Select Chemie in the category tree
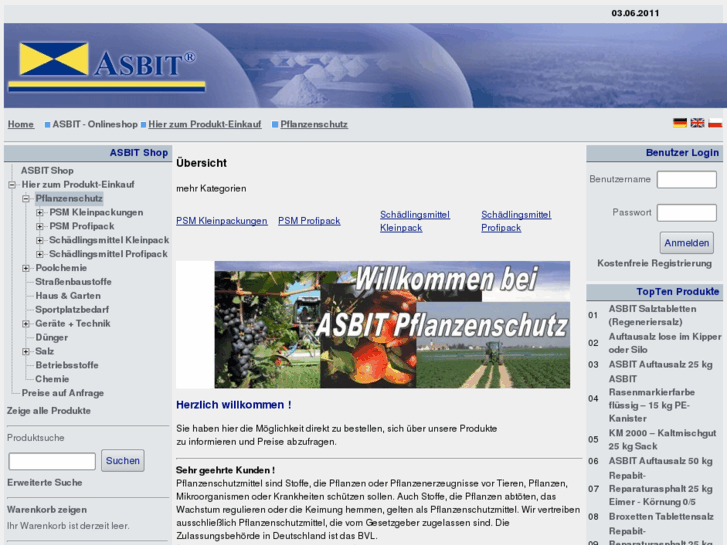The image size is (727, 545). pyautogui.click(x=52, y=379)
